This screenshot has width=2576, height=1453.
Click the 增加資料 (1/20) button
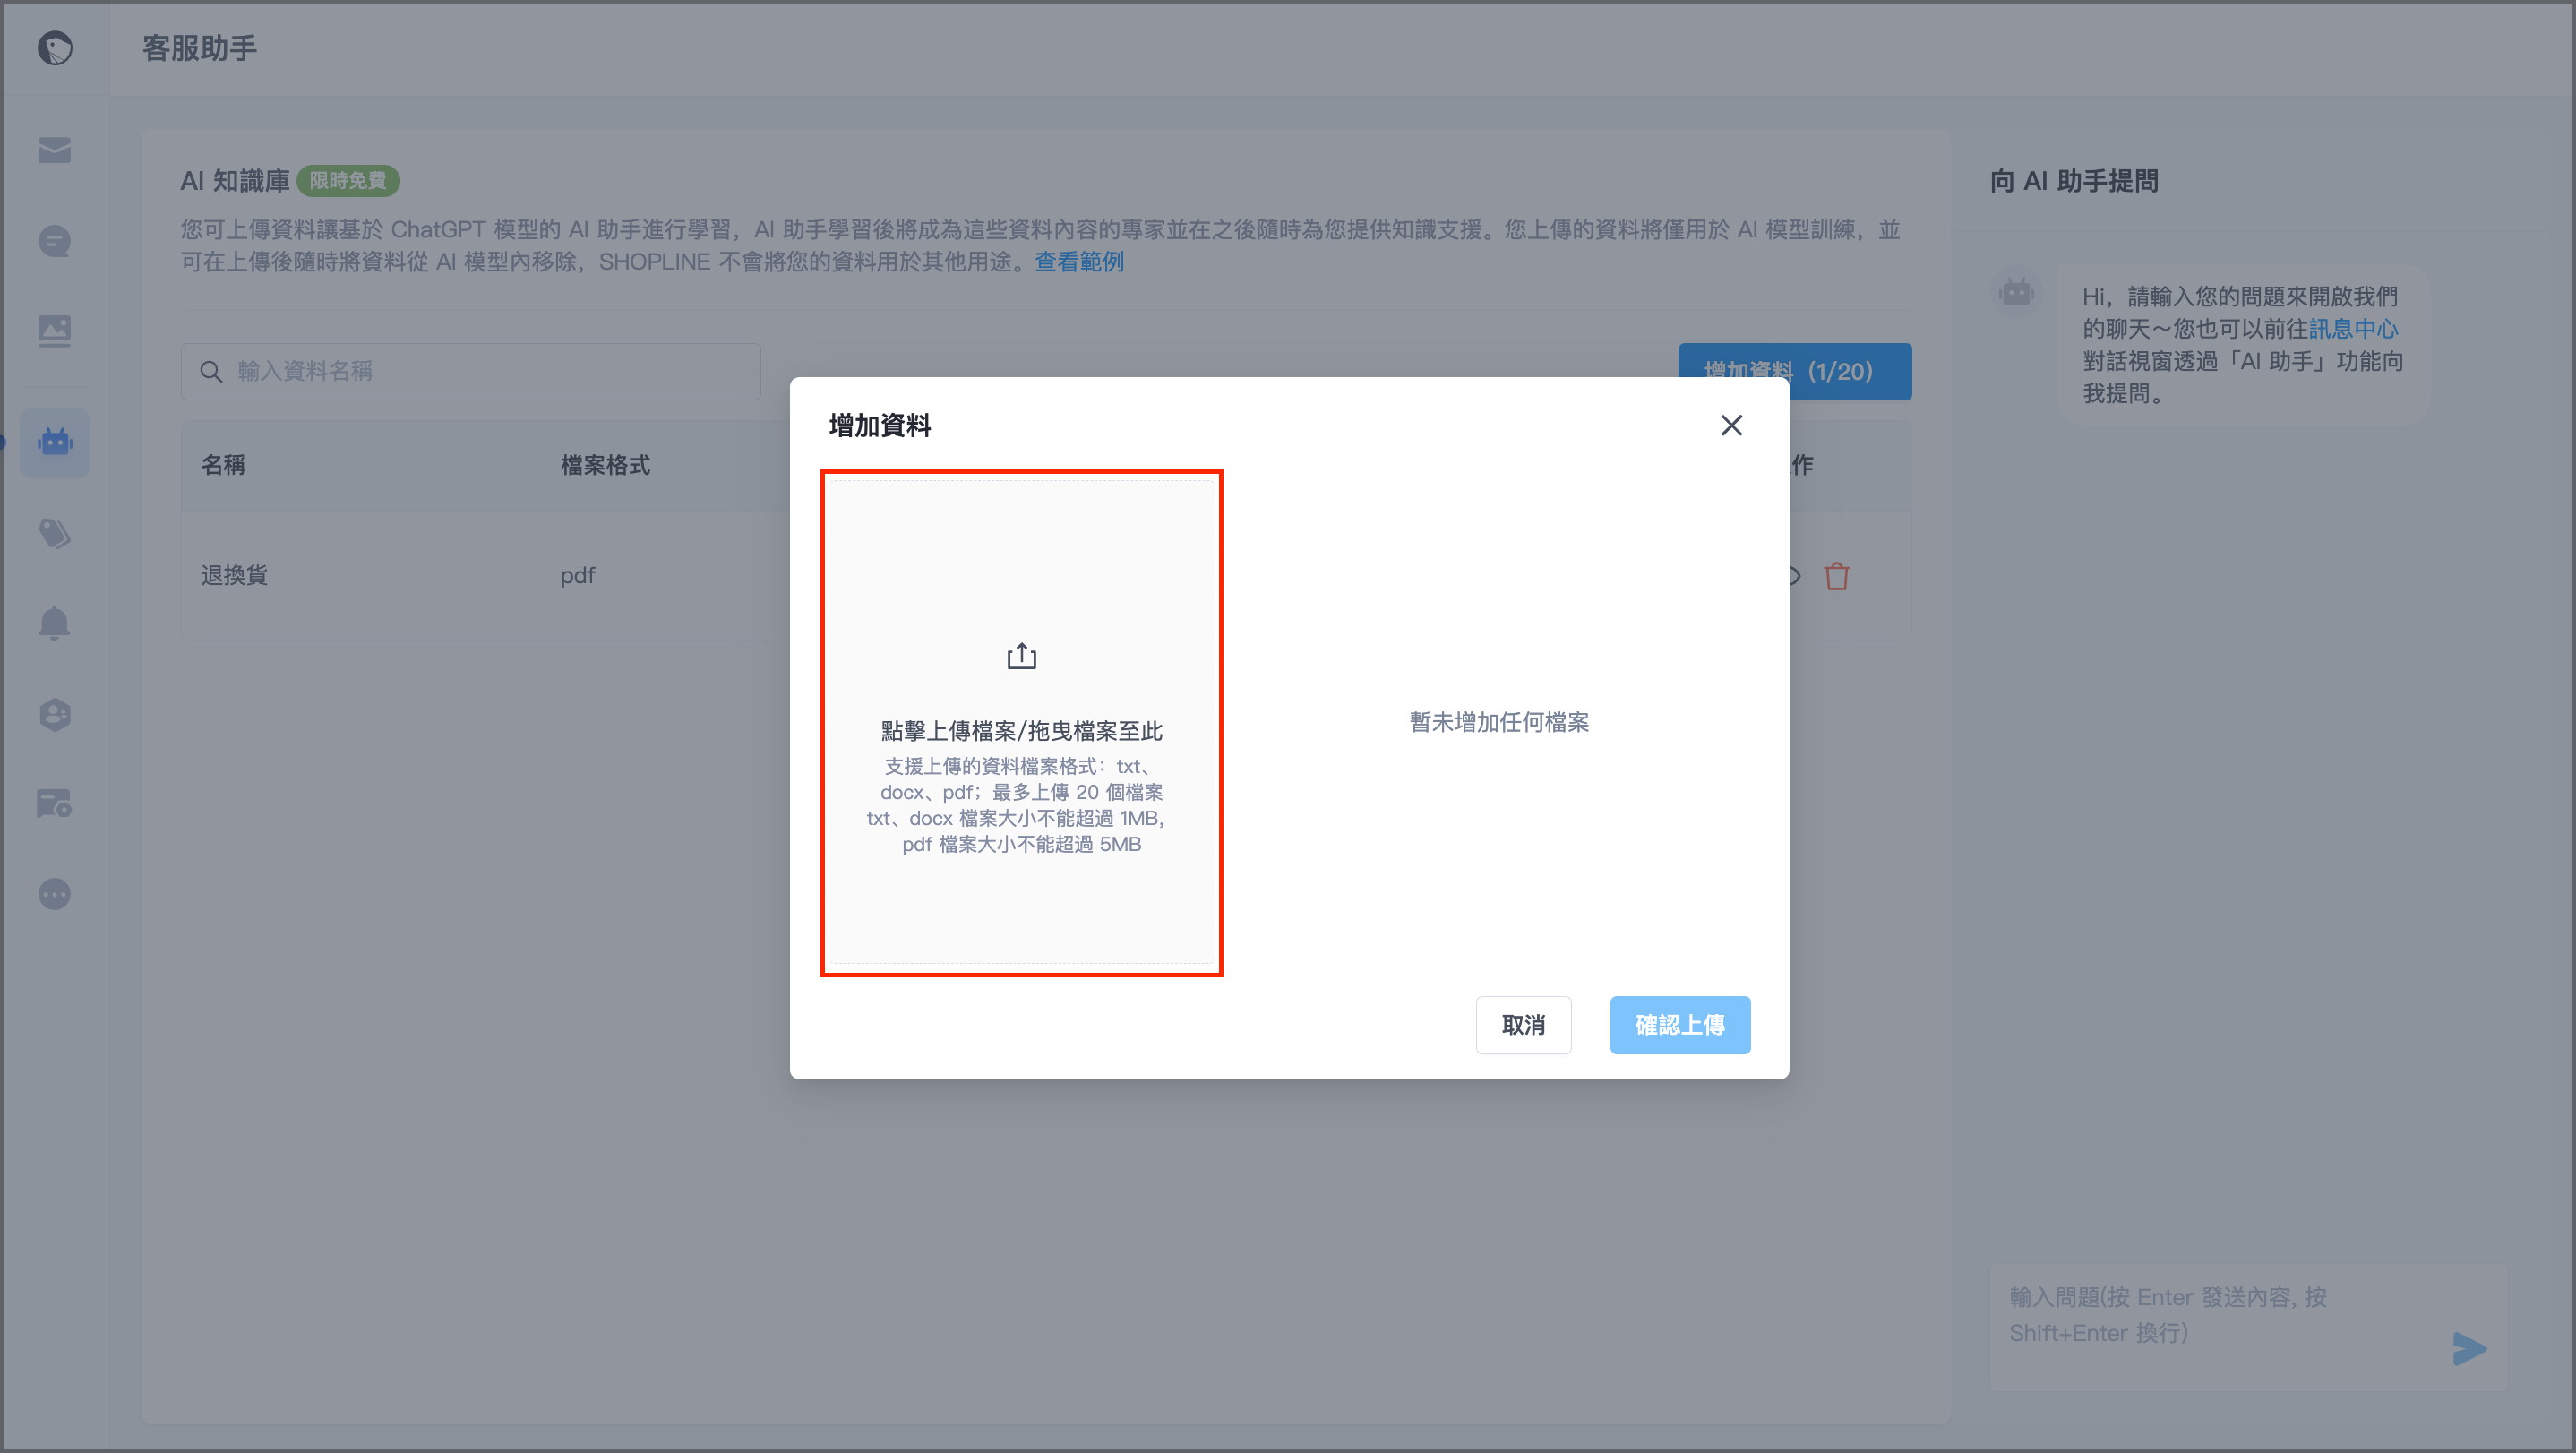[1794, 371]
